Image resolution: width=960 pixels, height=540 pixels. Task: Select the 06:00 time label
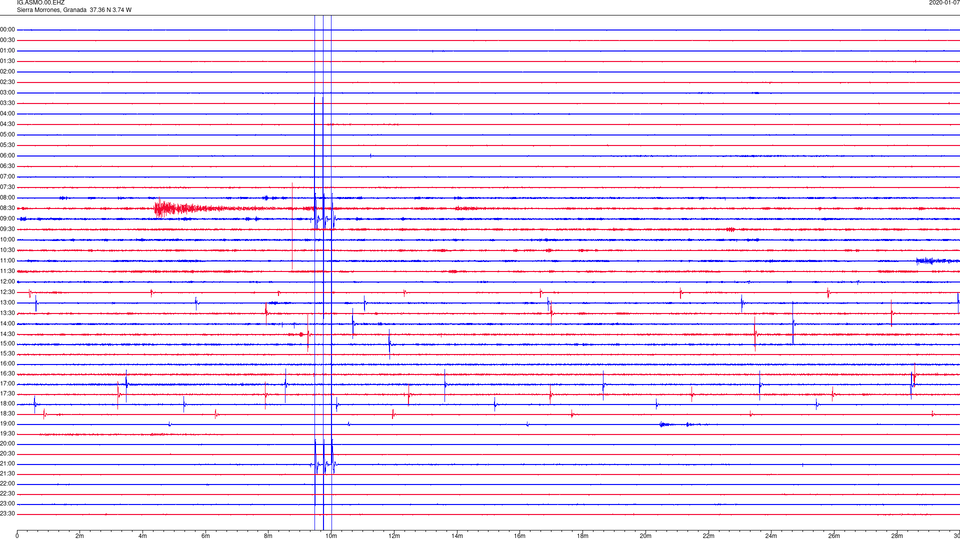click(7, 156)
